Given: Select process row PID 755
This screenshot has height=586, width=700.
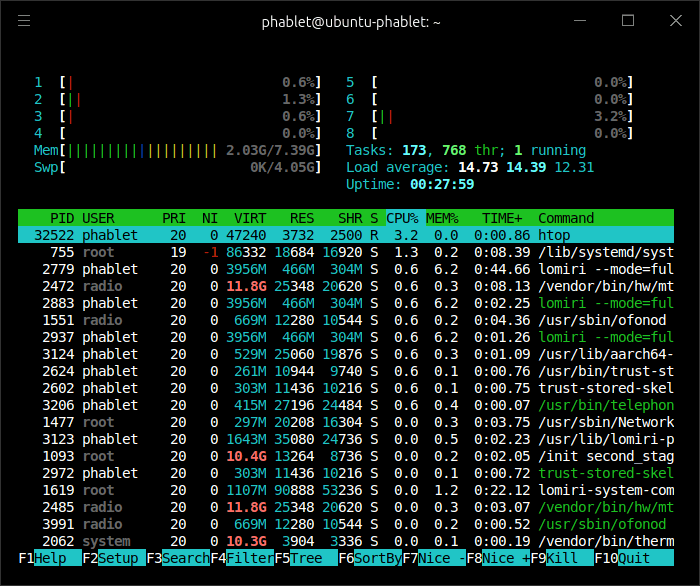Looking at the screenshot, I should (346, 252).
